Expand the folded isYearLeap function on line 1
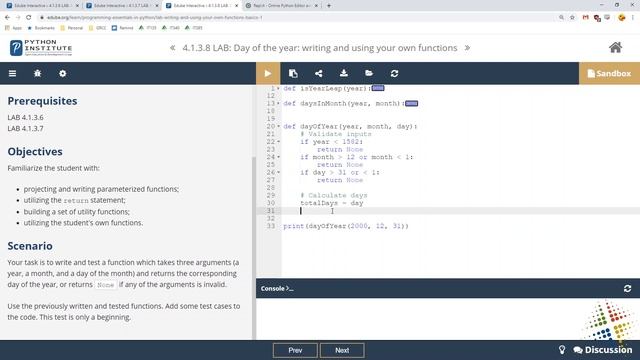640x360 pixels. (x=278, y=88)
